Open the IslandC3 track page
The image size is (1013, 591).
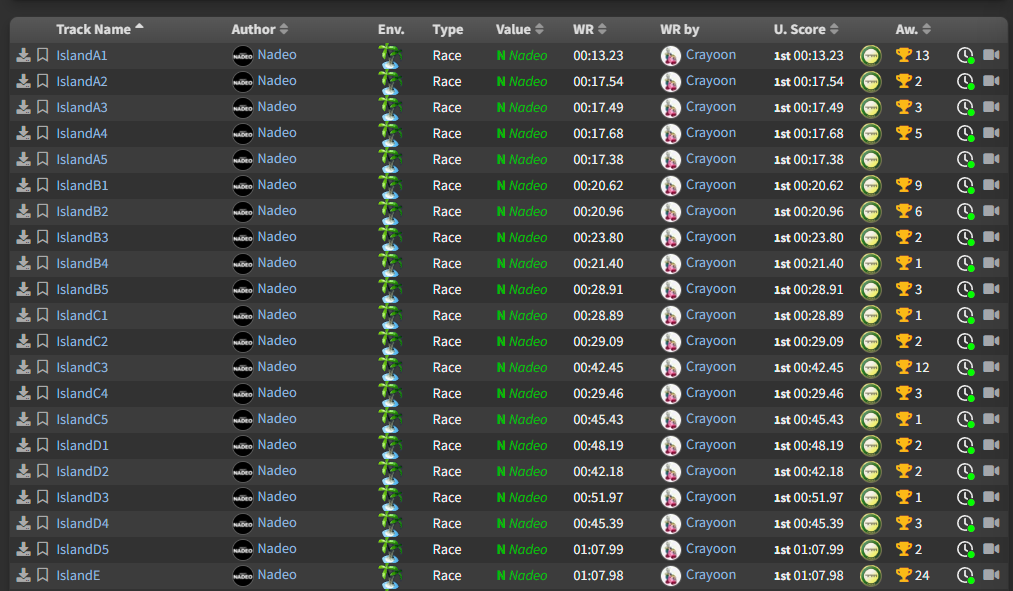tap(82, 368)
